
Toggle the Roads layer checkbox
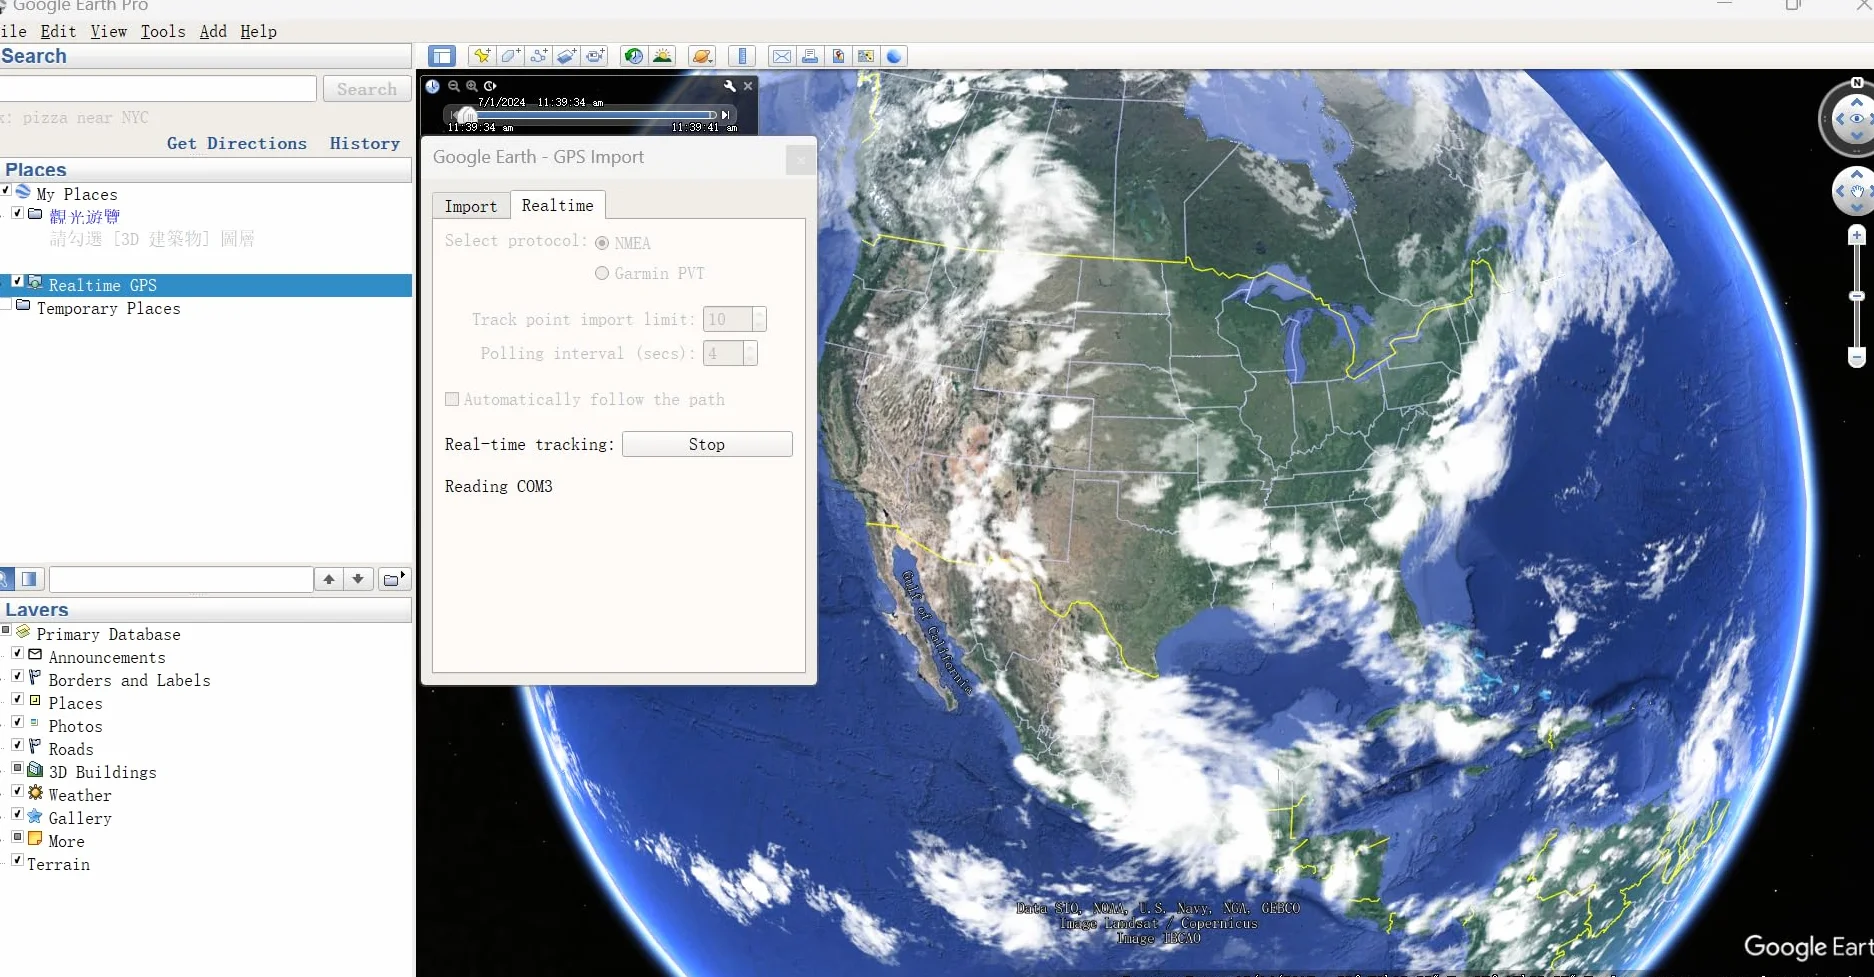[x=17, y=745]
